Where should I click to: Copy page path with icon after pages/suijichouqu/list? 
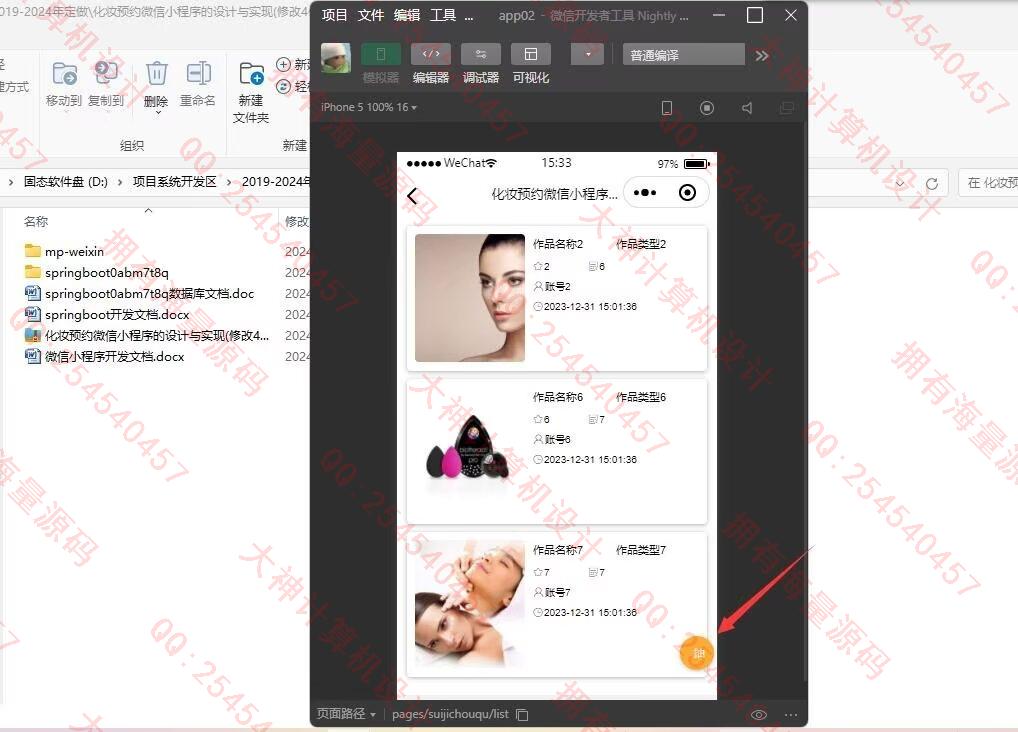[522, 714]
